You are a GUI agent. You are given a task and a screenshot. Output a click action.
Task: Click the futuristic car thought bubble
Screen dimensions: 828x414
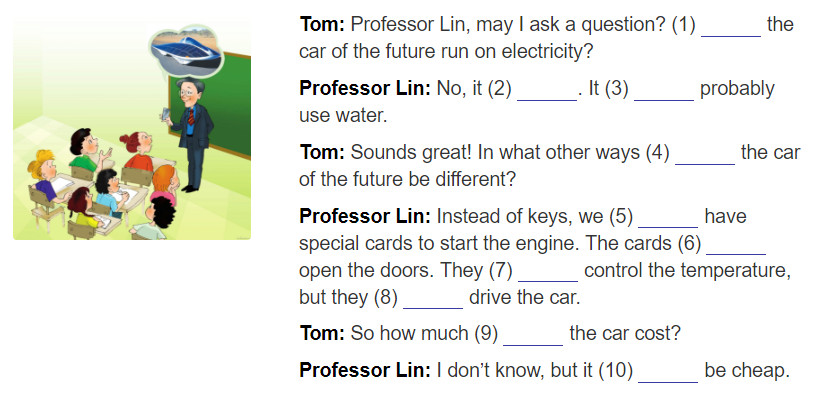[186, 51]
